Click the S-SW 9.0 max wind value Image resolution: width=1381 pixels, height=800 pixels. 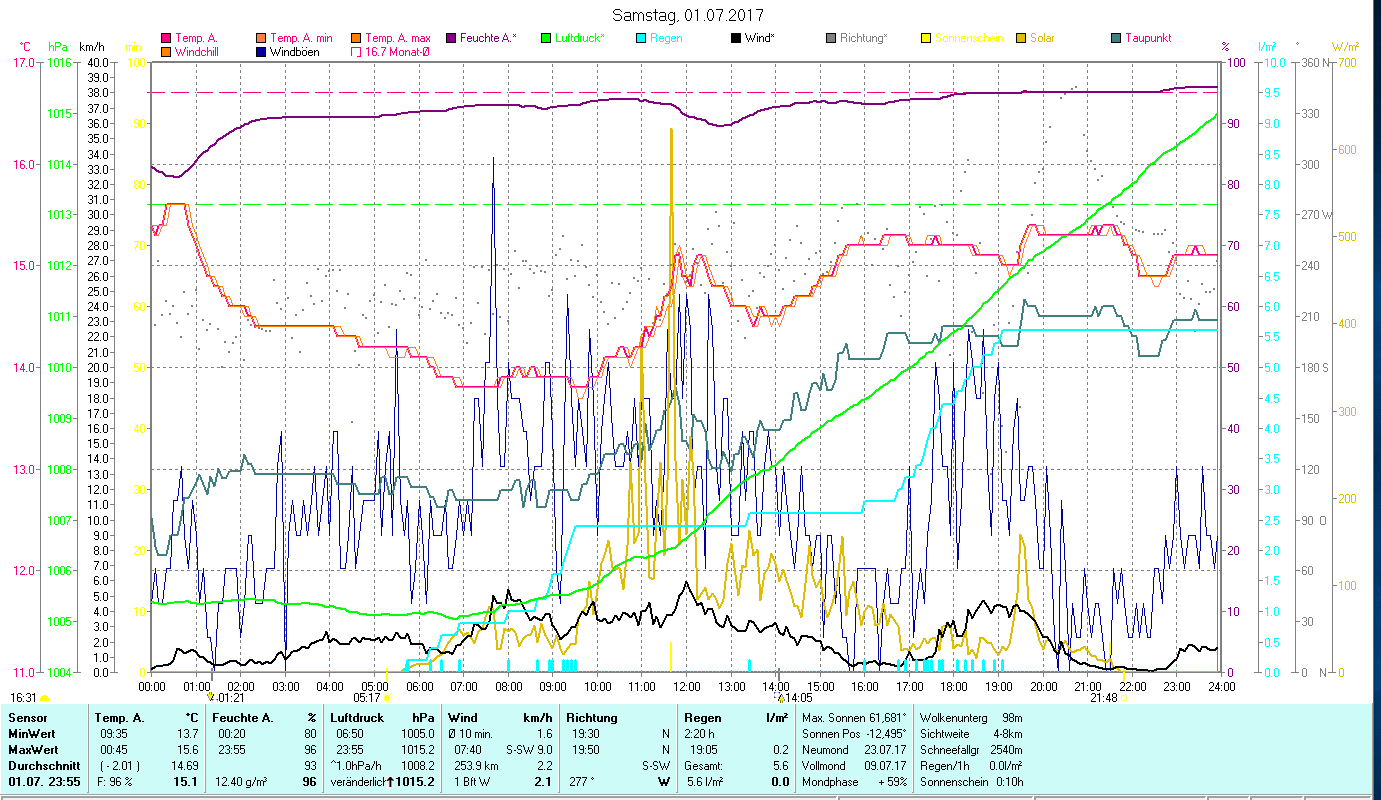pos(529,750)
